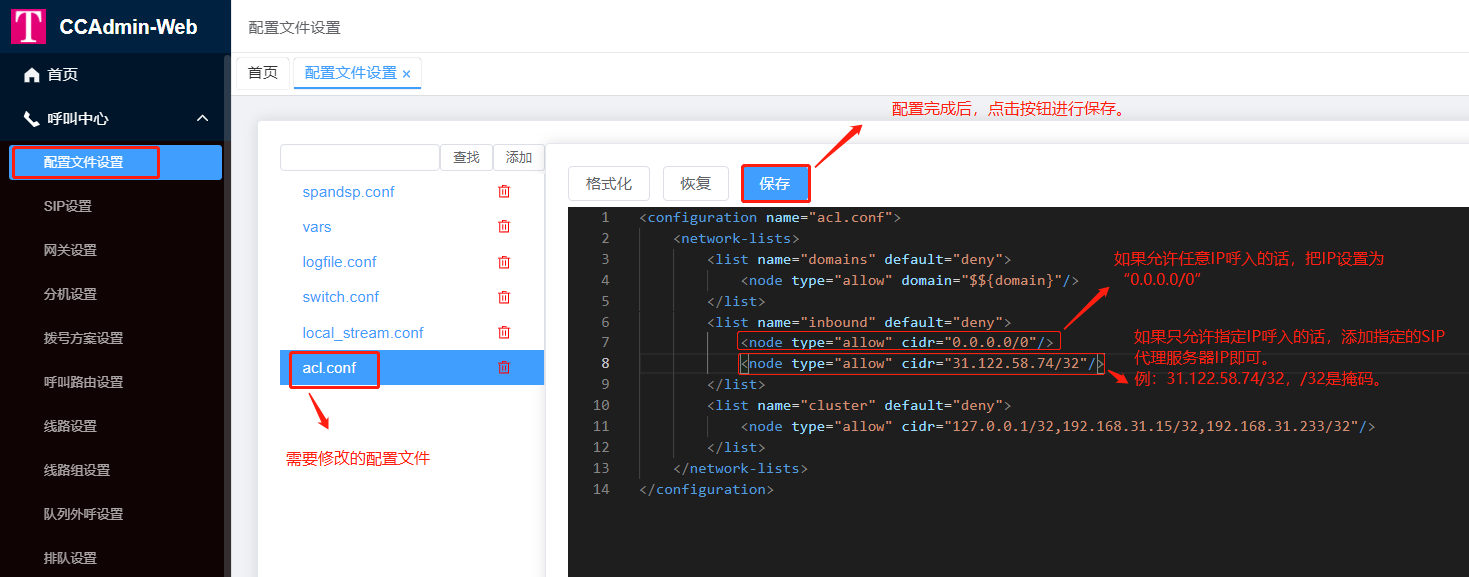Click the 格式化 button
Image resolution: width=1469 pixels, height=577 pixels.
pos(608,184)
